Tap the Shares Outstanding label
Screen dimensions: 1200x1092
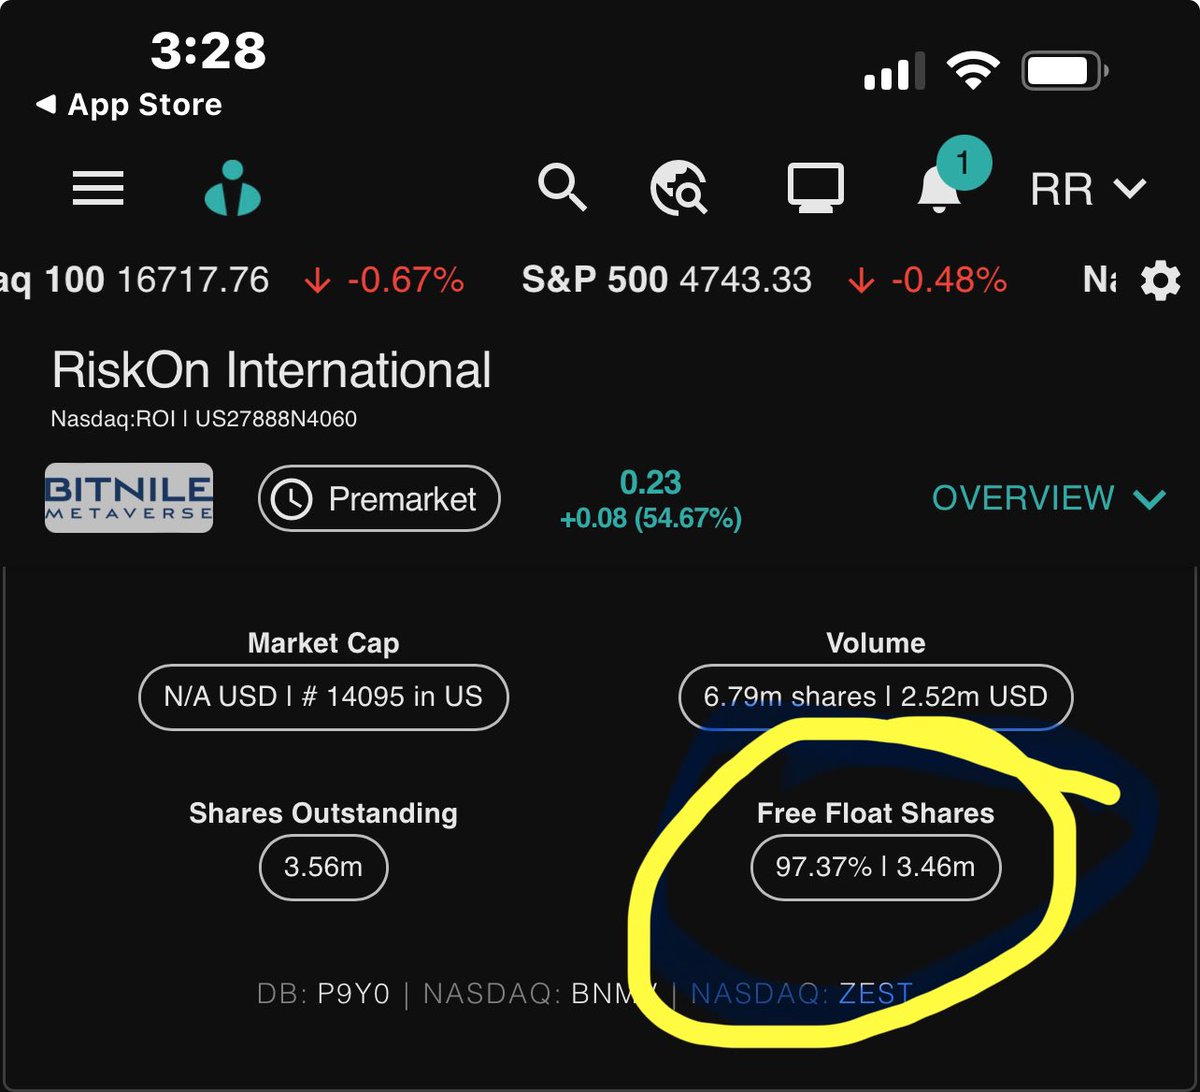coord(323,813)
